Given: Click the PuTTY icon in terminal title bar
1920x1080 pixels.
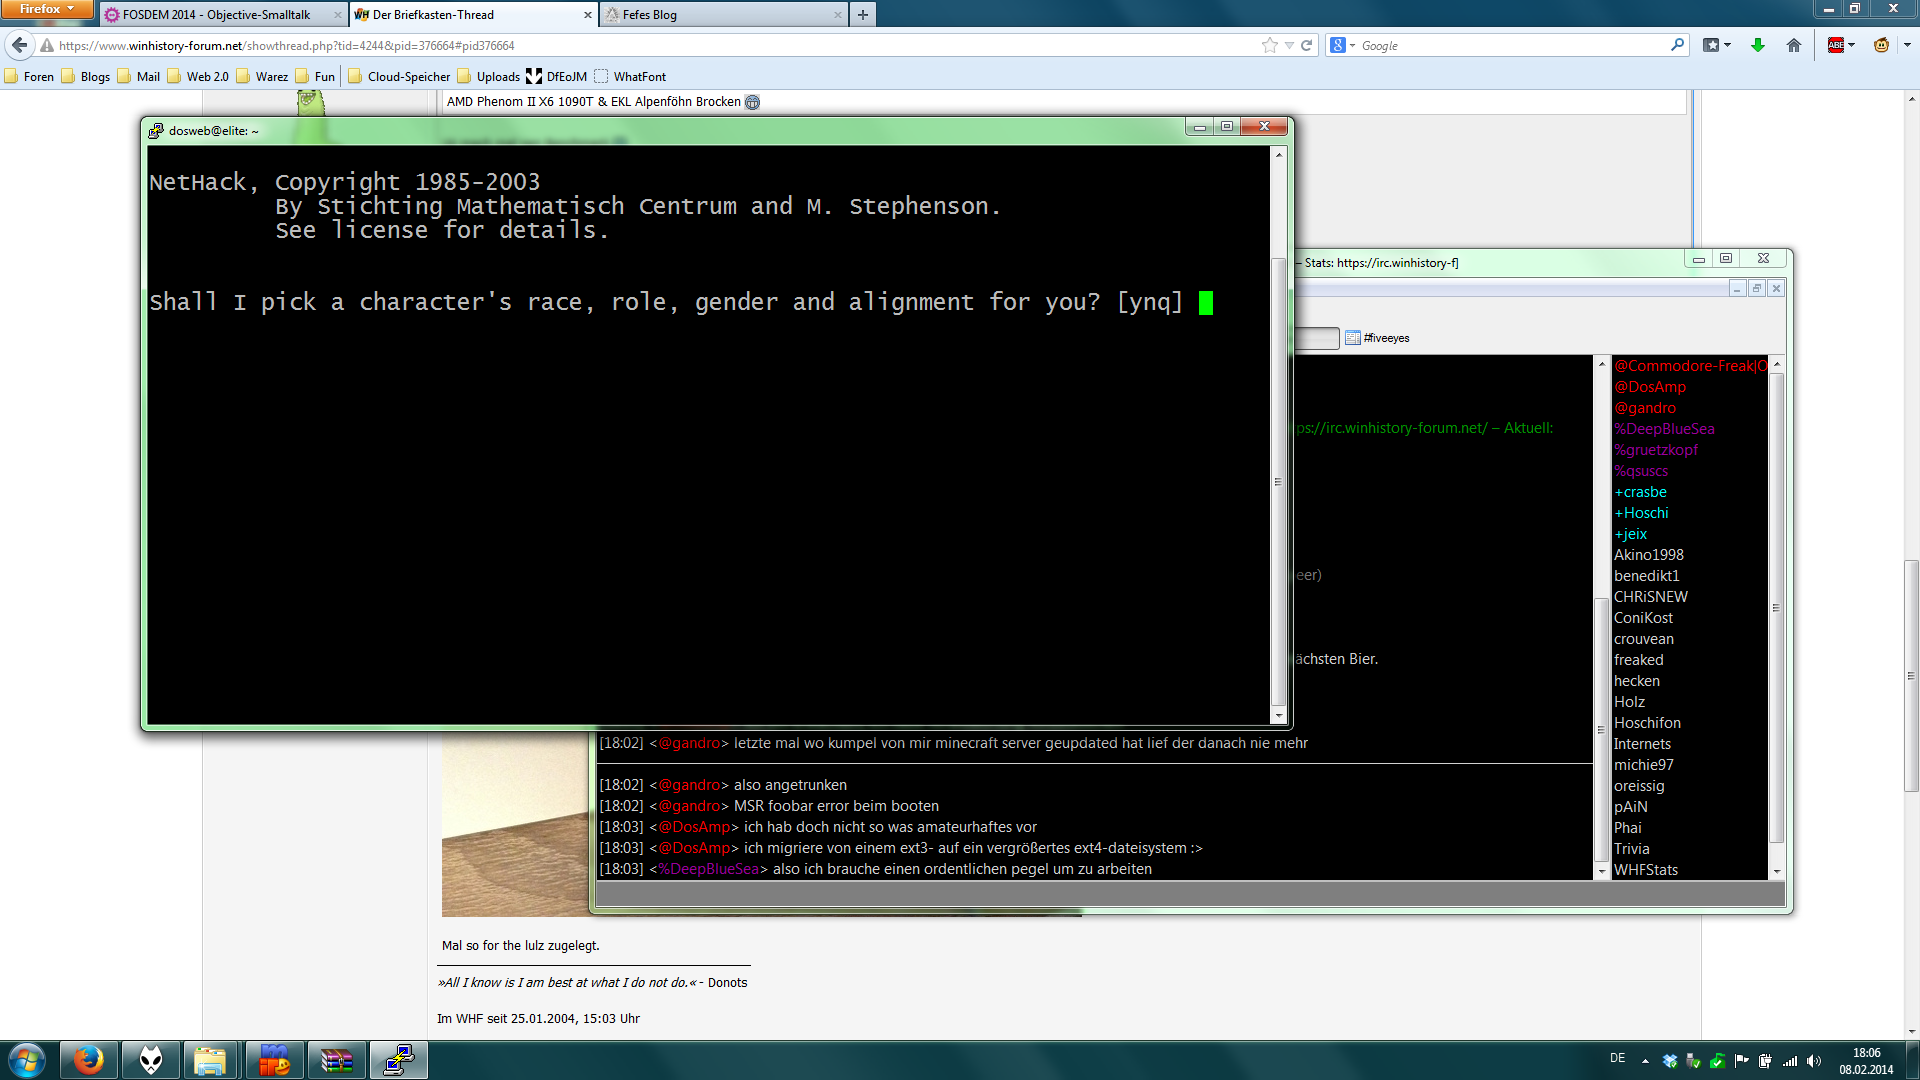Looking at the screenshot, I should (156, 130).
